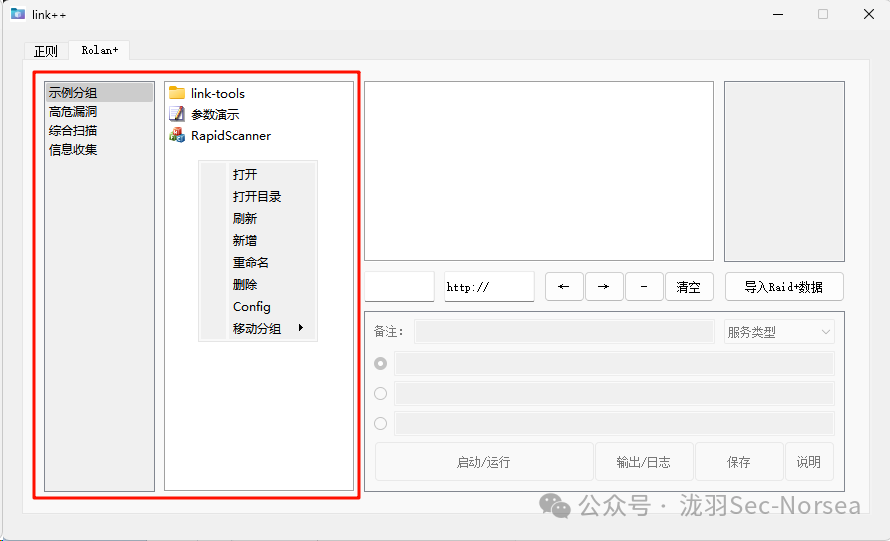Select the second command radio button
This screenshot has width=890, height=541.
click(x=380, y=393)
